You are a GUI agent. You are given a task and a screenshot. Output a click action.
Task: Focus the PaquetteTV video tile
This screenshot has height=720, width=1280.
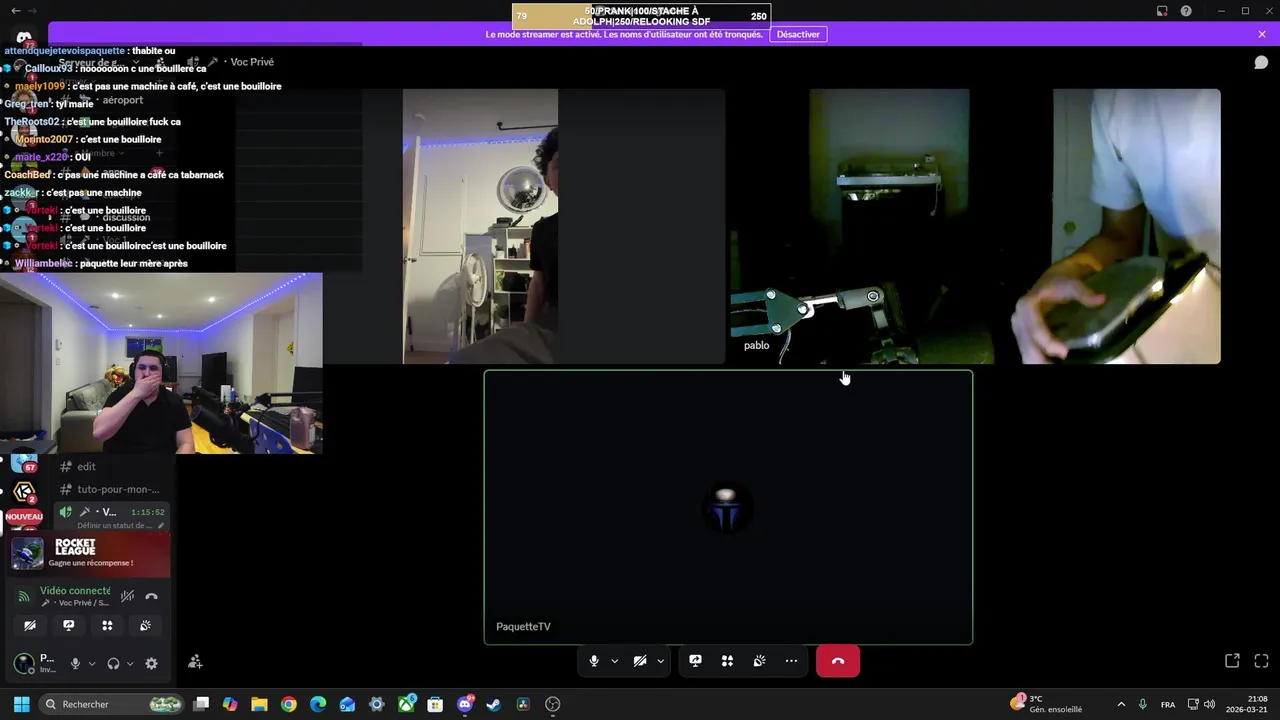(728, 508)
